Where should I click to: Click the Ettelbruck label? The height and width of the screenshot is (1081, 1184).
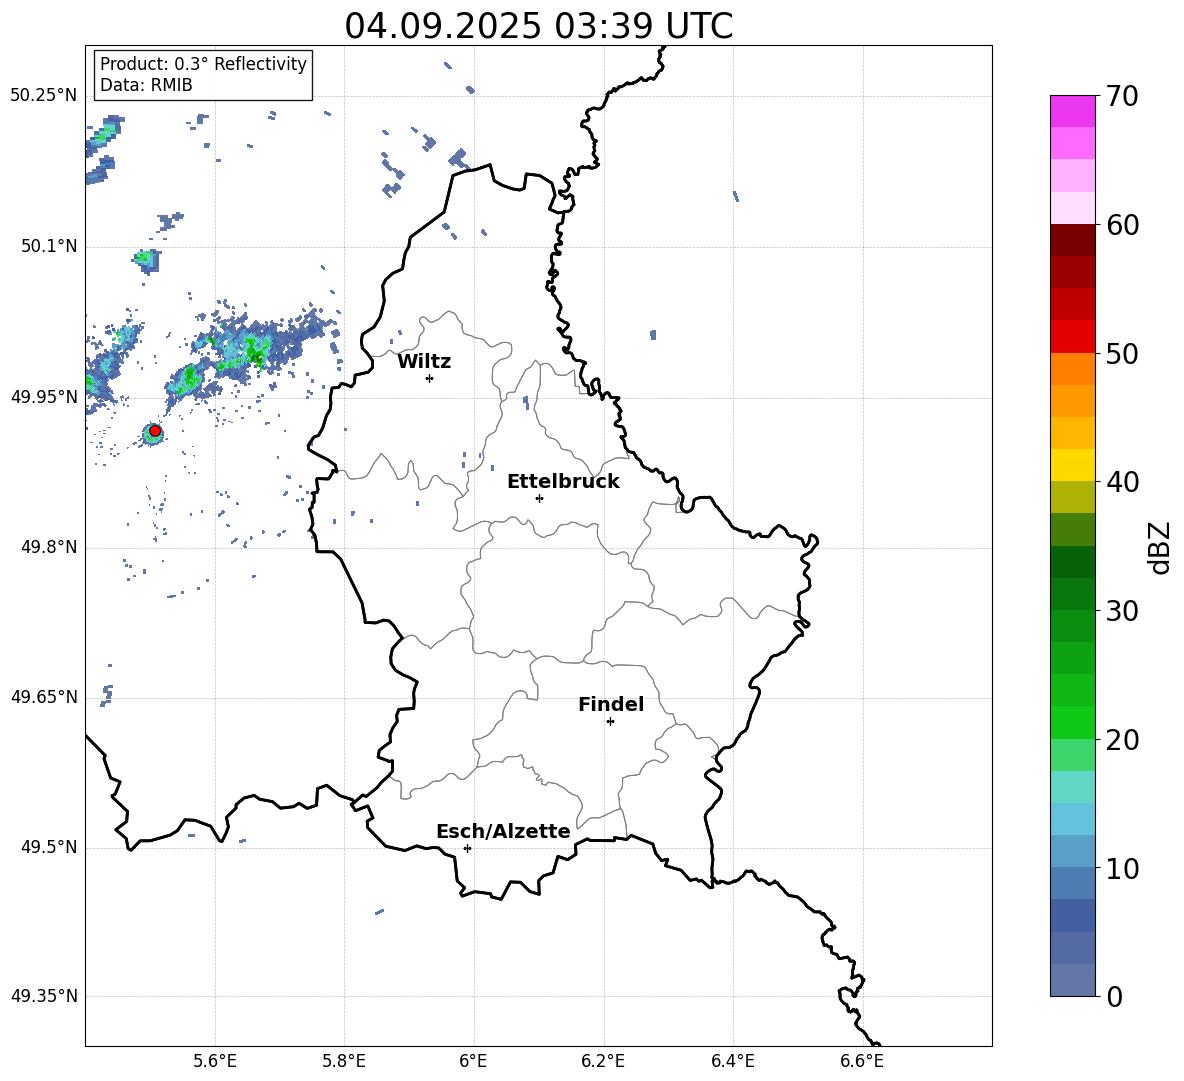[x=563, y=482]
